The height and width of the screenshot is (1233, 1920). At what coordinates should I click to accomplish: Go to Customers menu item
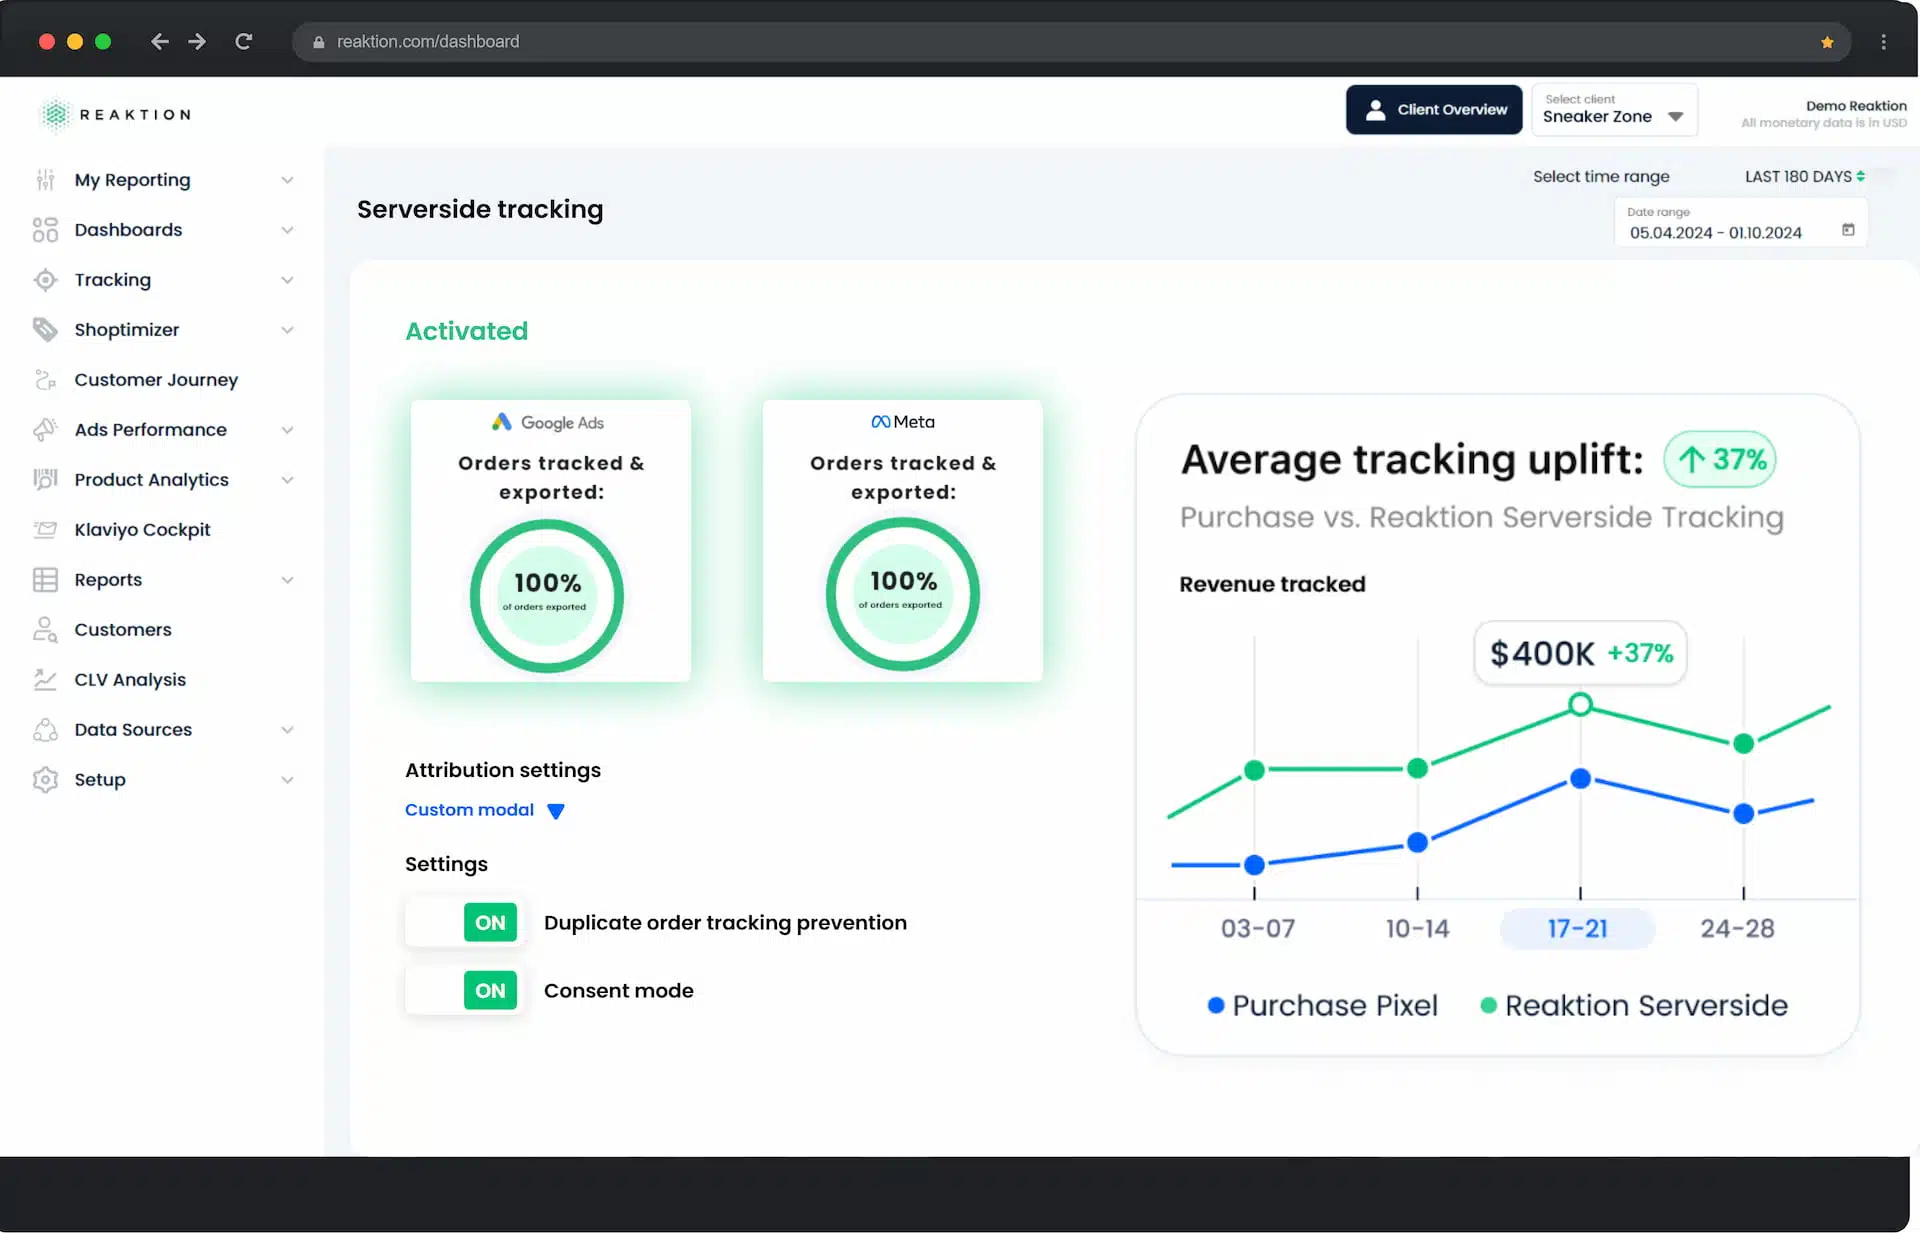(x=123, y=630)
